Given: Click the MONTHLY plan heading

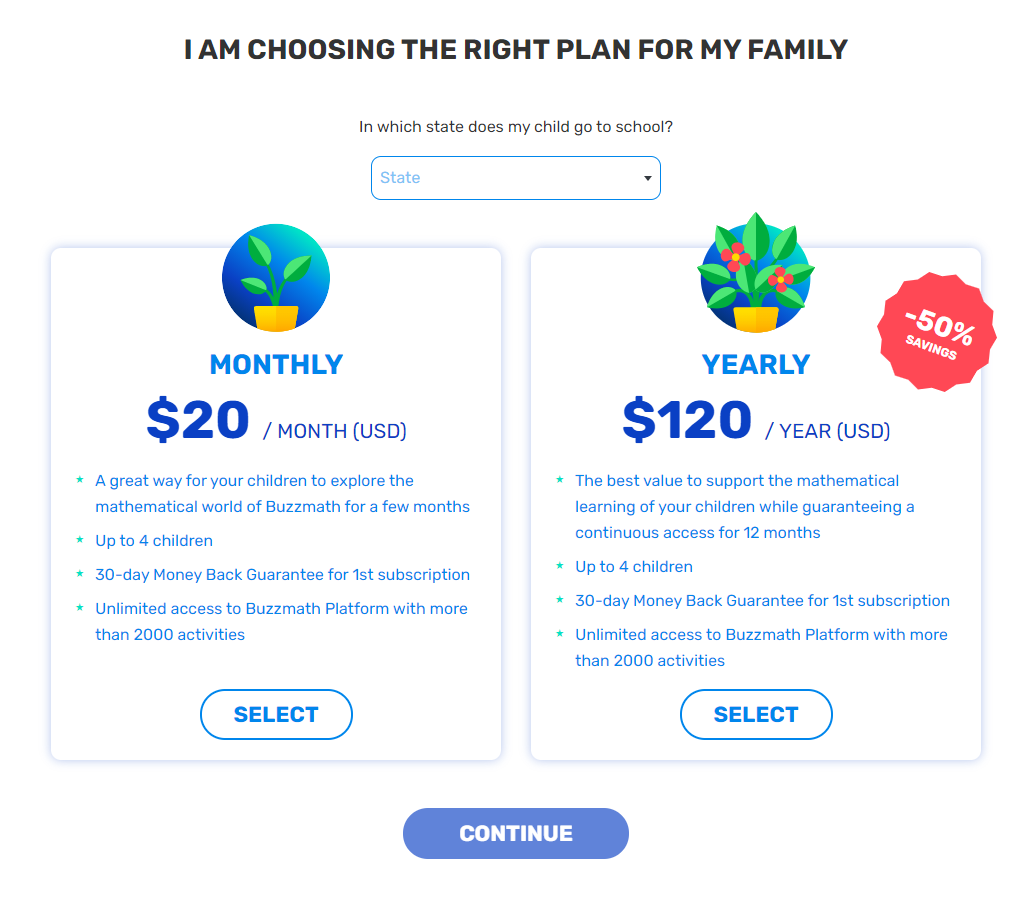Looking at the screenshot, I should tap(276, 364).
